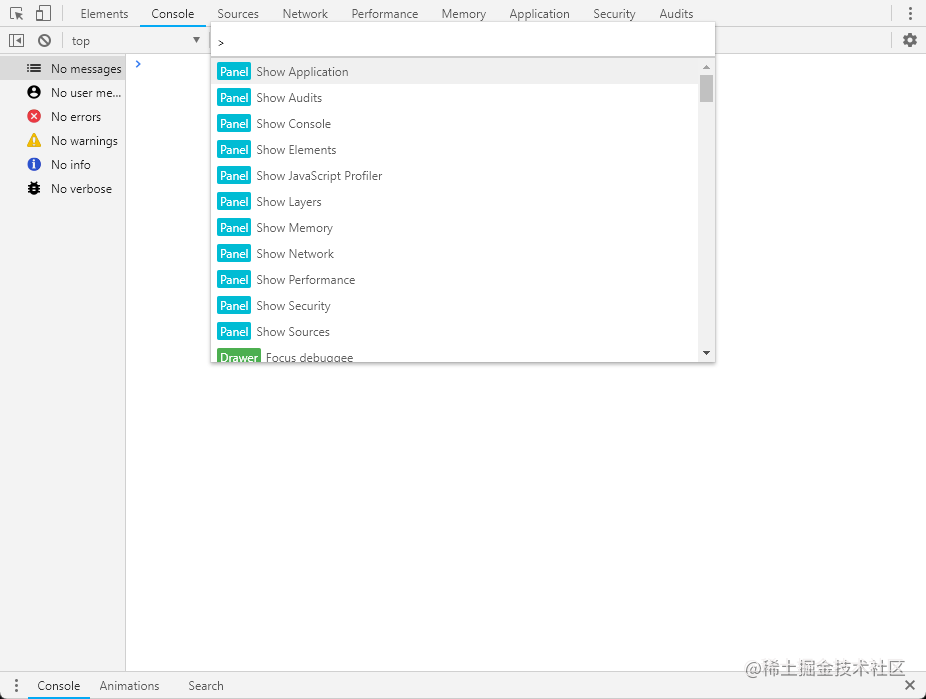This screenshot has width=926, height=699.
Task: Open the Performance tab
Action: tap(385, 14)
